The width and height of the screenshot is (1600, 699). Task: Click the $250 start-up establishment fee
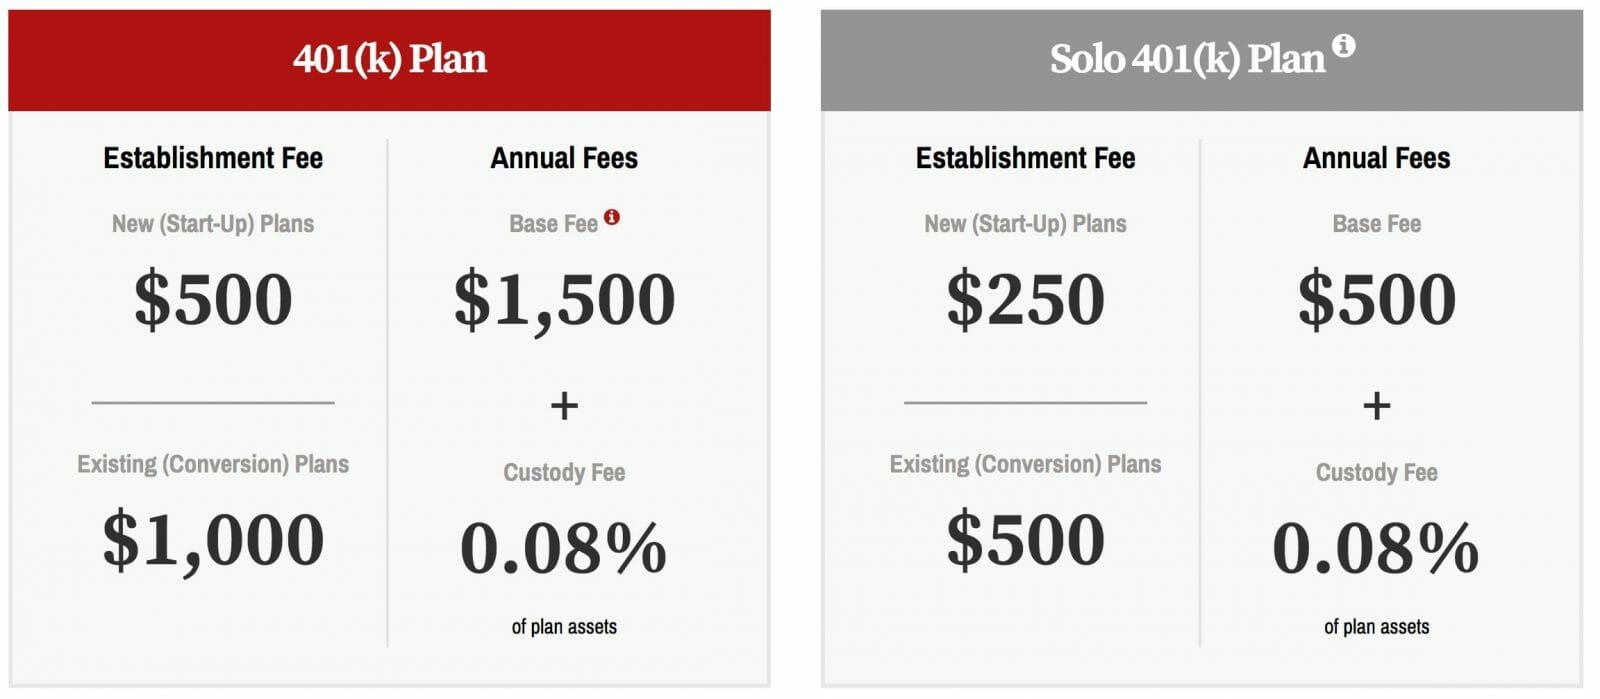[1025, 298]
